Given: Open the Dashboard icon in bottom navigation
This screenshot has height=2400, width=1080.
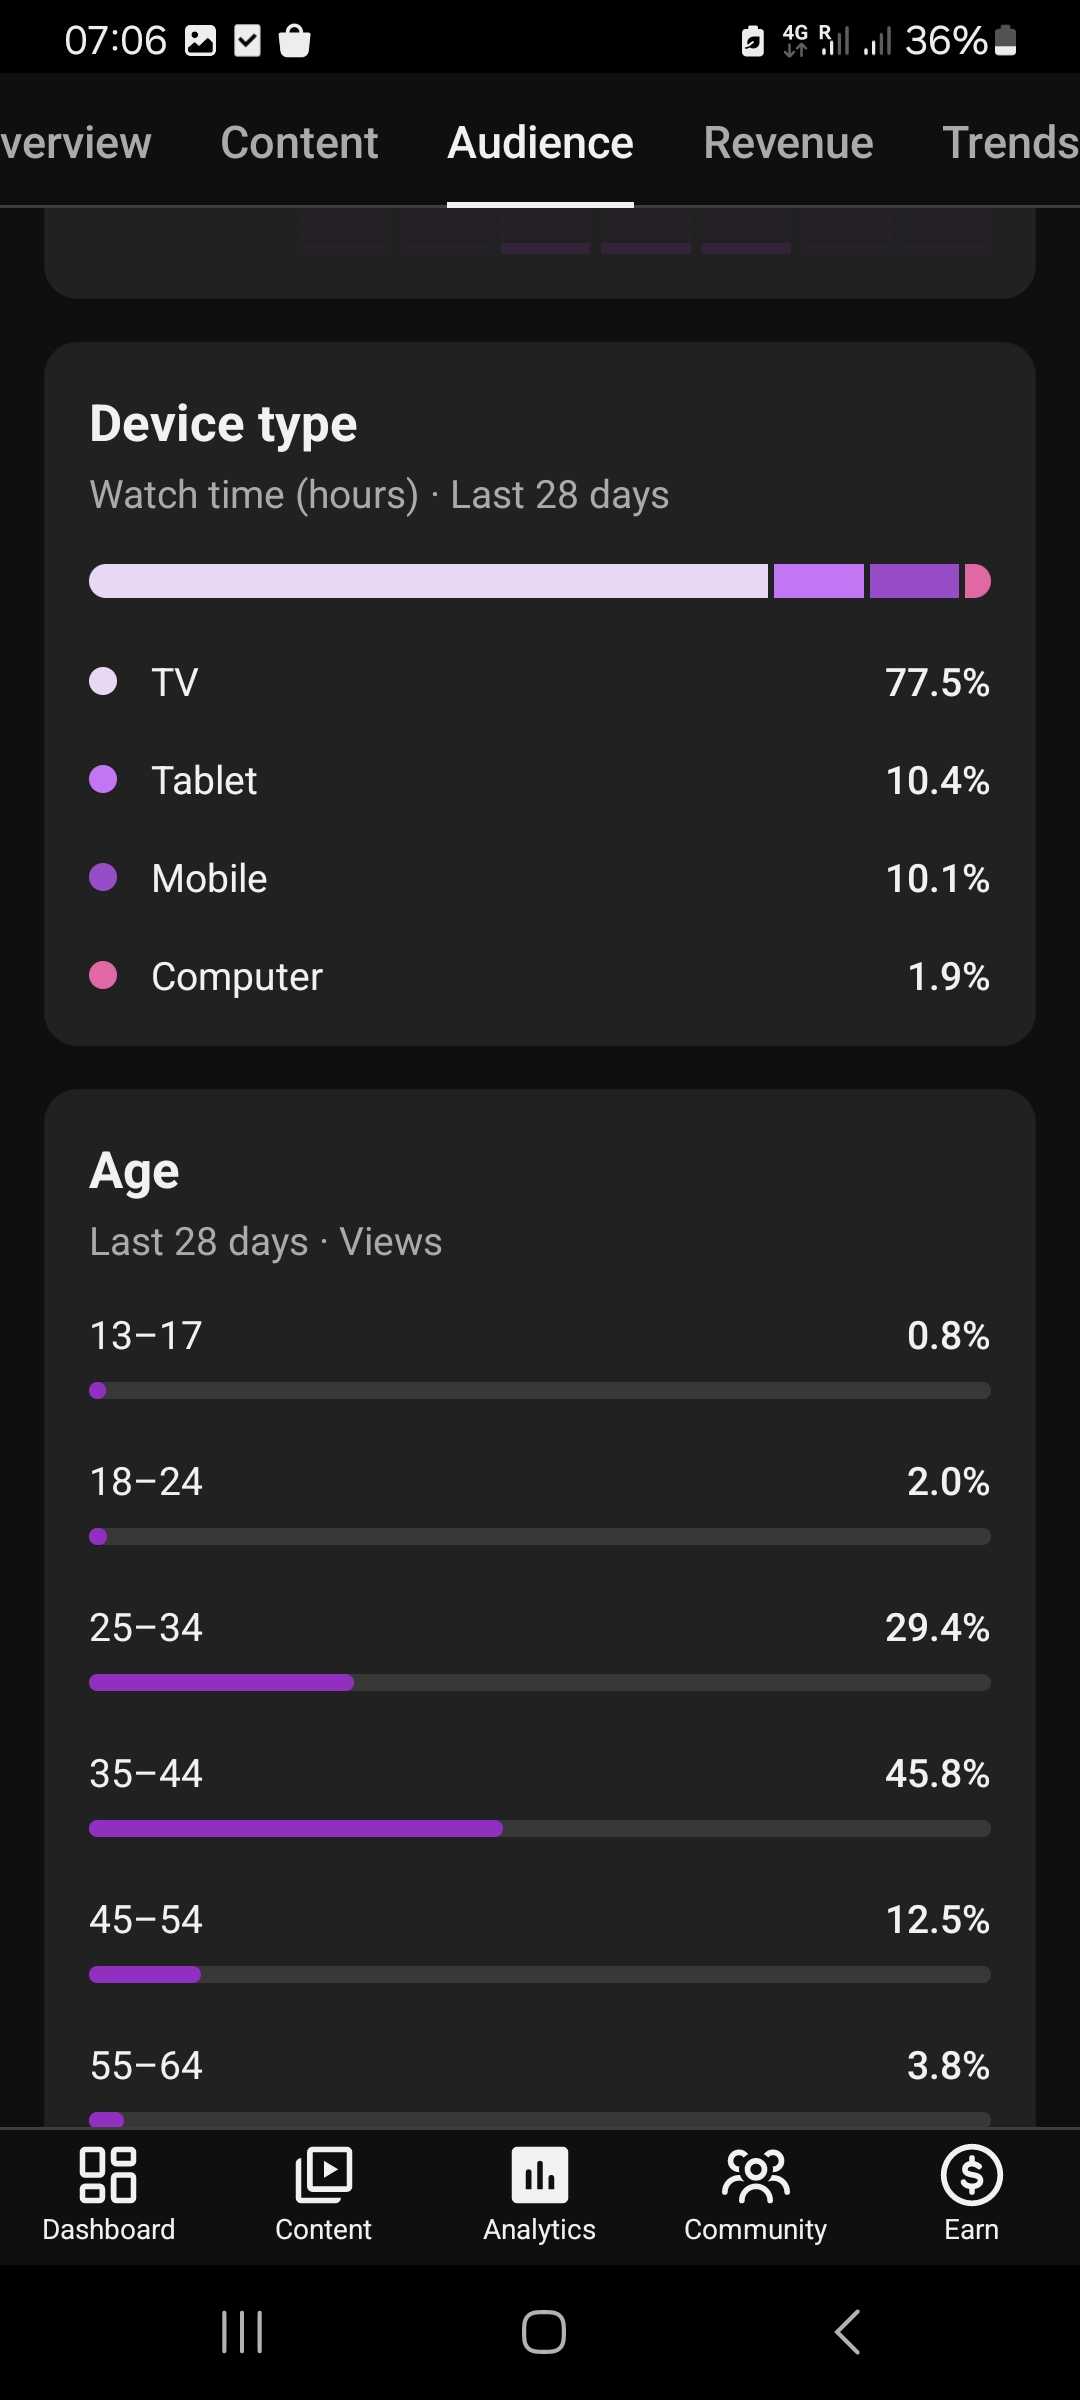Looking at the screenshot, I should click(108, 2175).
